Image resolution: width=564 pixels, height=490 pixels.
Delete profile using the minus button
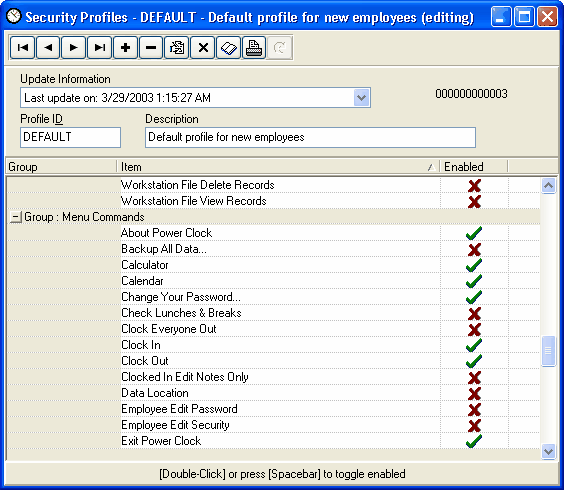(151, 47)
